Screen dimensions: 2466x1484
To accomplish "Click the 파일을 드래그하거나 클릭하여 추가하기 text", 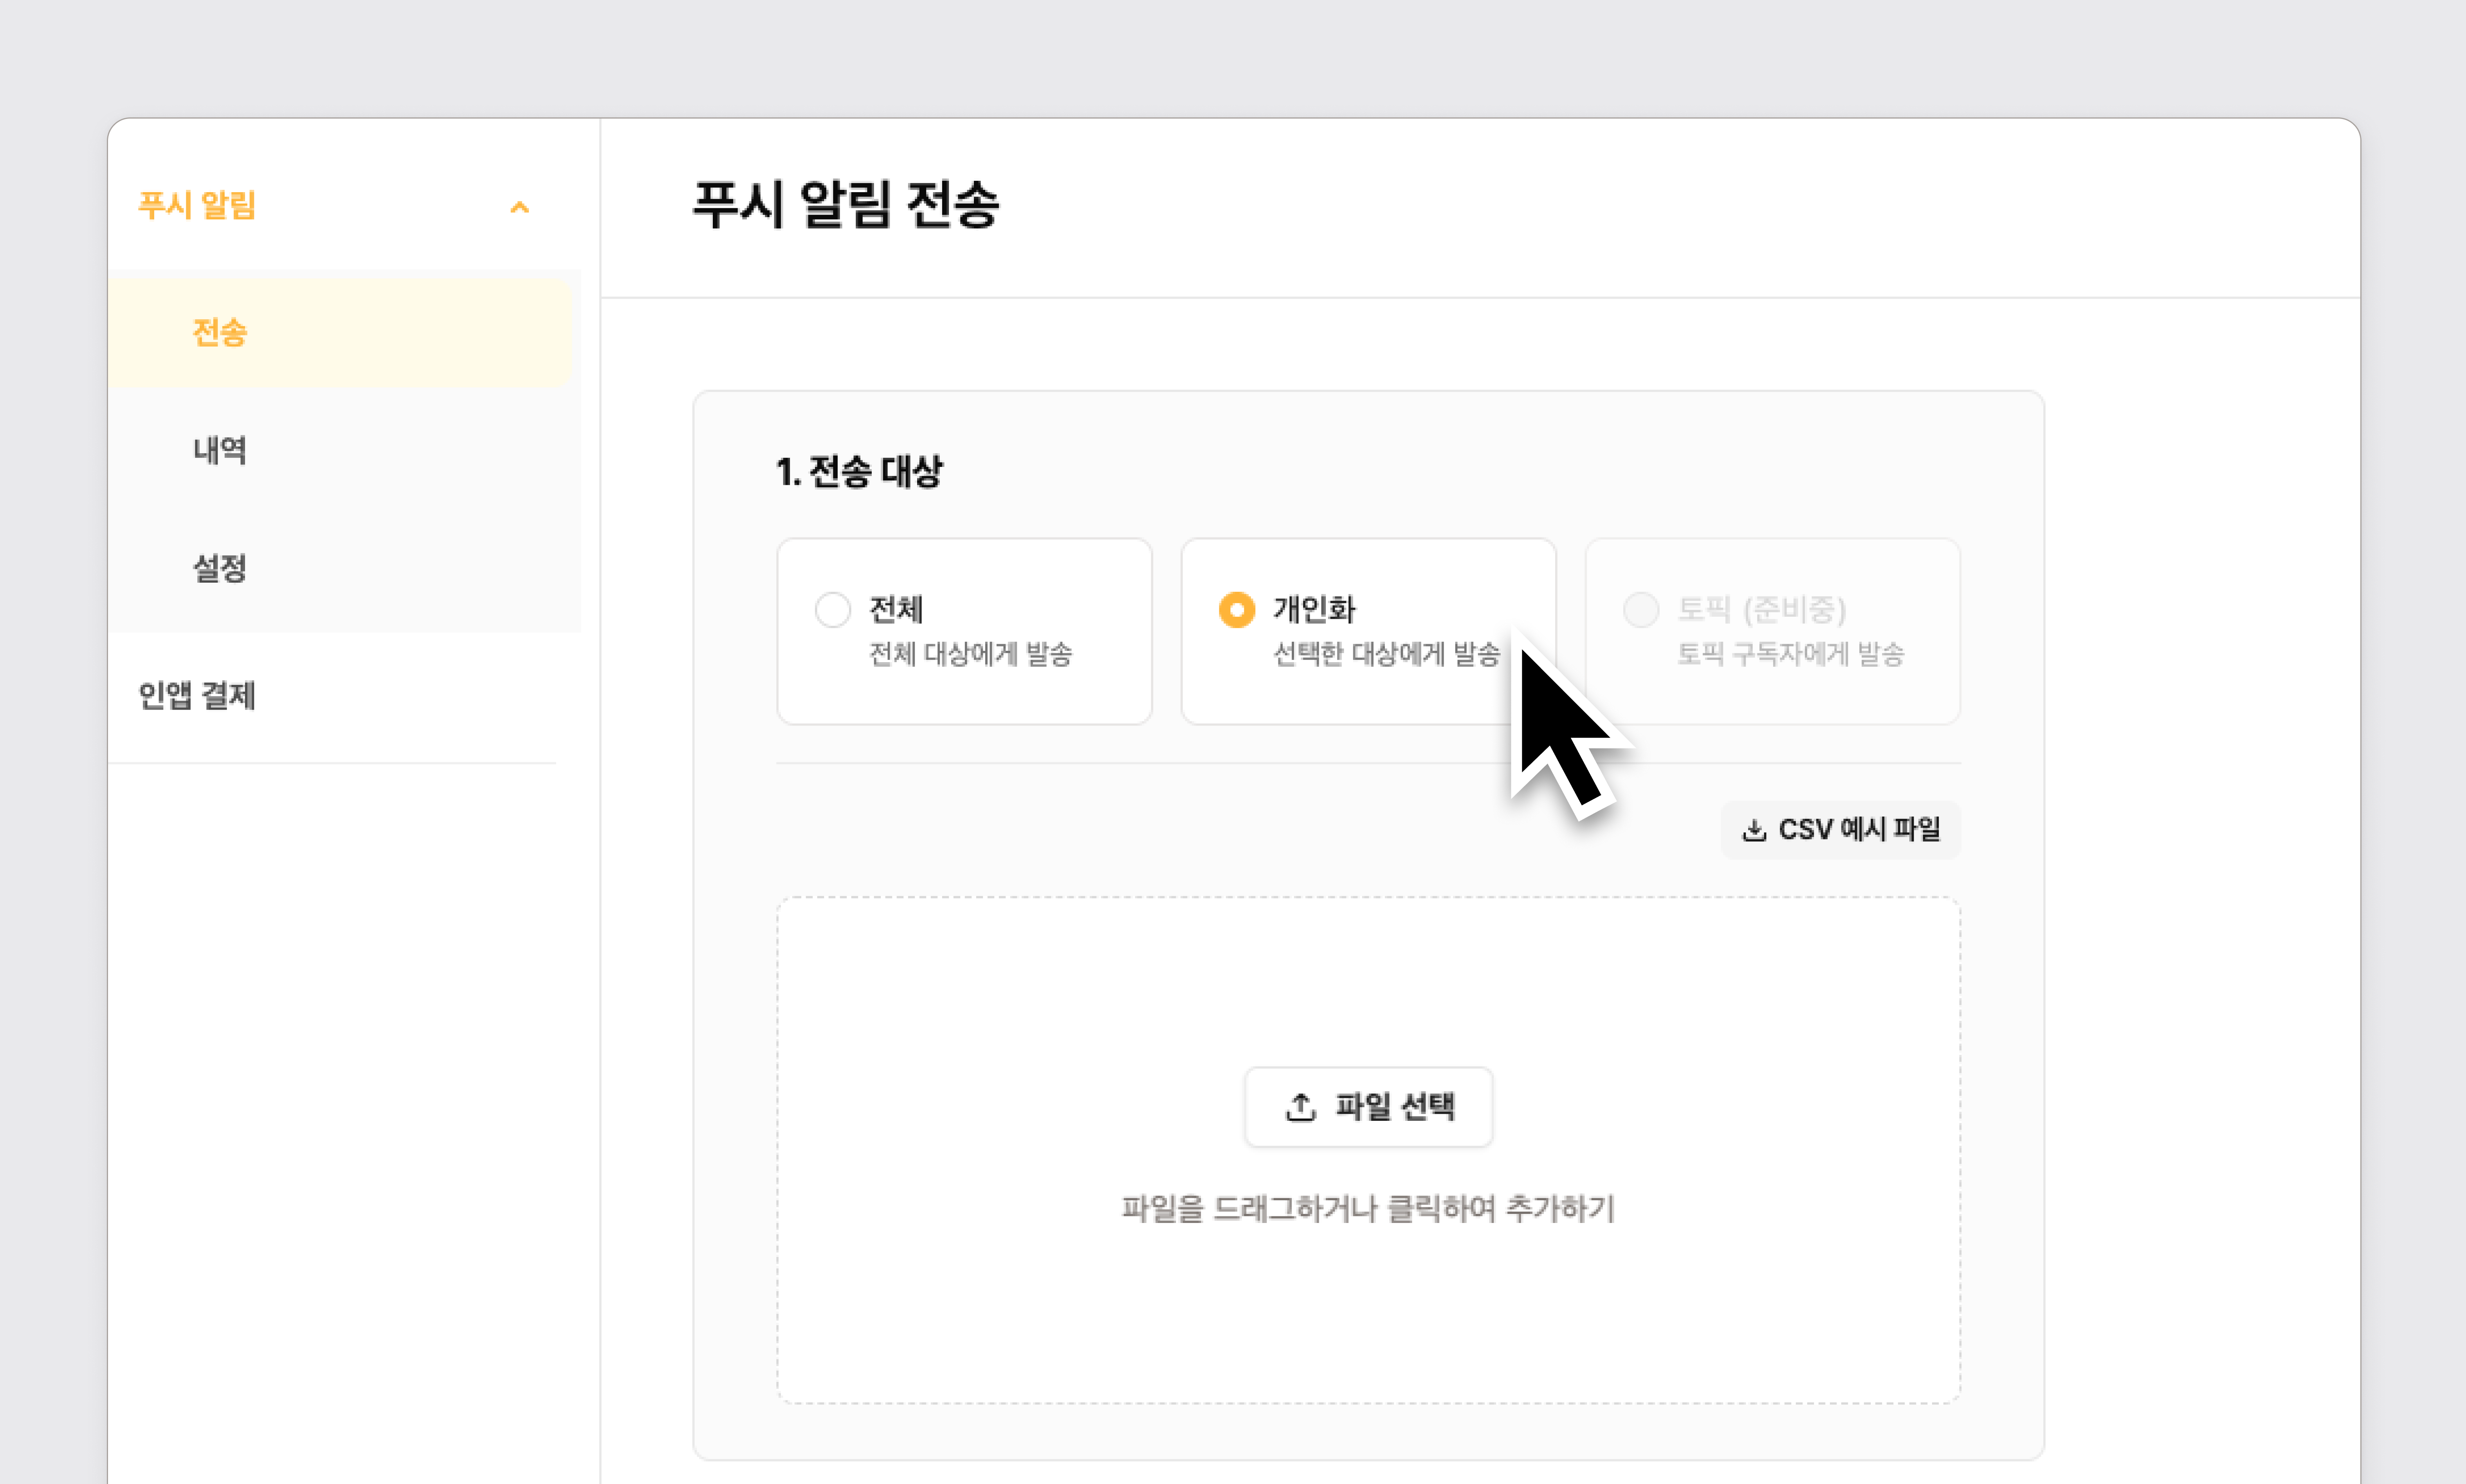I will (1368, 1209).
